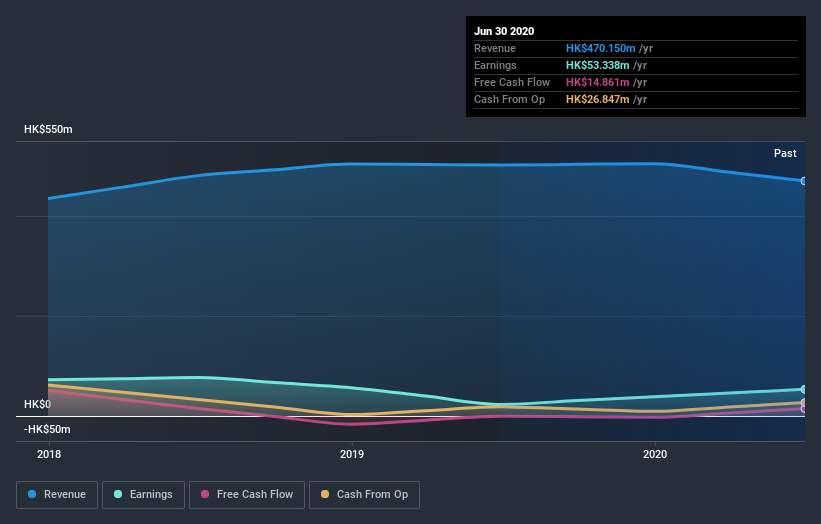Click the Revenue endpoint marker on the blue line

click(x=803, y=181)
